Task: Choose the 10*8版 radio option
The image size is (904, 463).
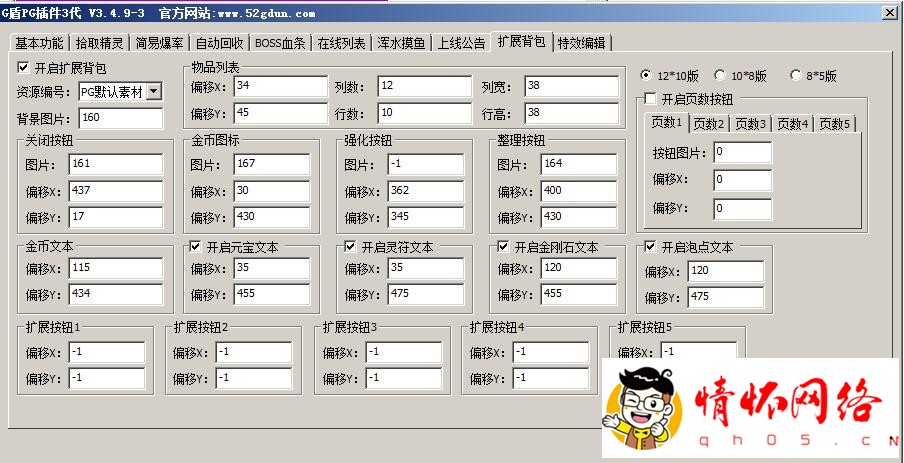Action: pos(720,76)
